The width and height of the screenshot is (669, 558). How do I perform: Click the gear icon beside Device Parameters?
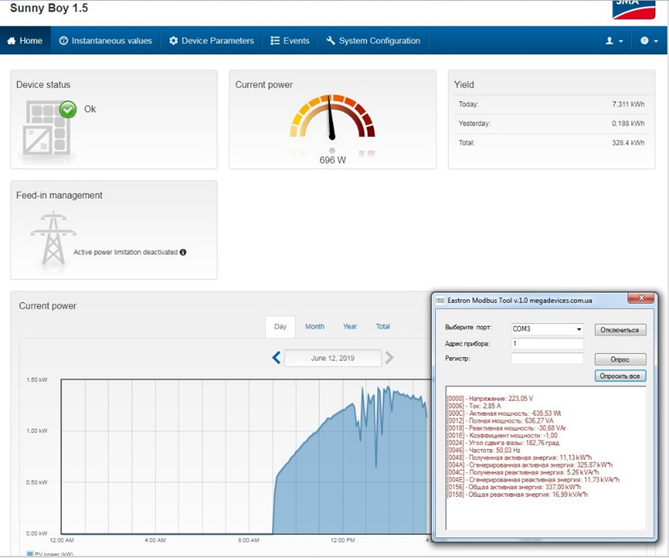(x=173, y=41)
